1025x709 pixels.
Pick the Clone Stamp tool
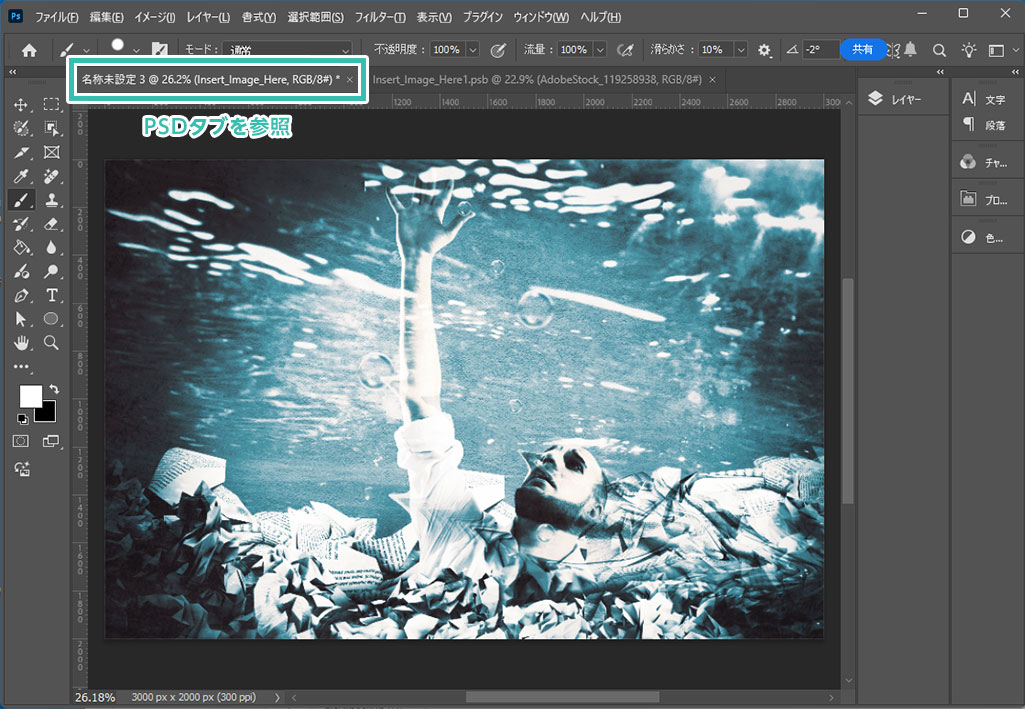52,200
